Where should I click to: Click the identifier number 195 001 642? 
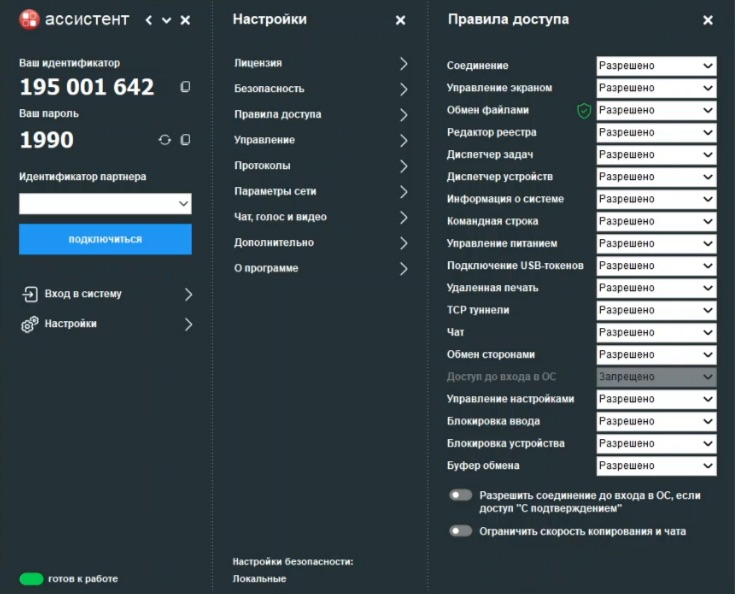[87, 87]
